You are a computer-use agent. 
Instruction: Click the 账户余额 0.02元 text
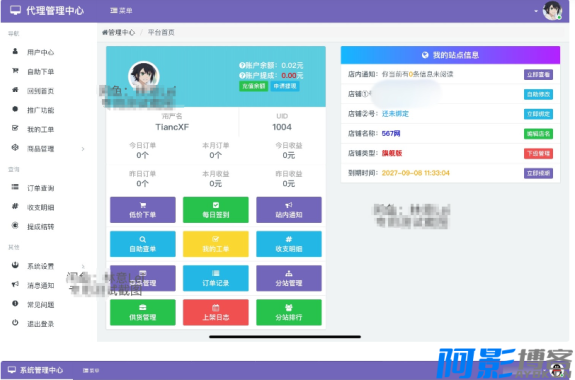pyautogui.click(x=271, y=66)
